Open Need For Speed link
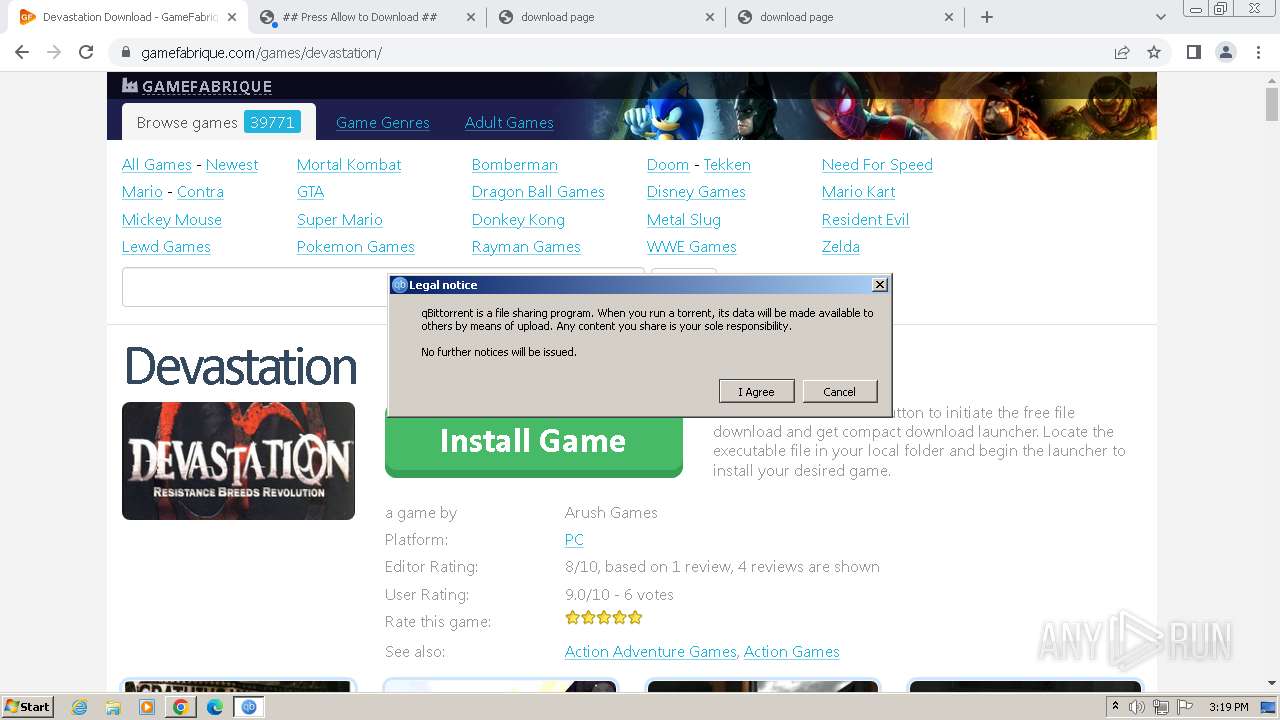 (x=877, y=165)
